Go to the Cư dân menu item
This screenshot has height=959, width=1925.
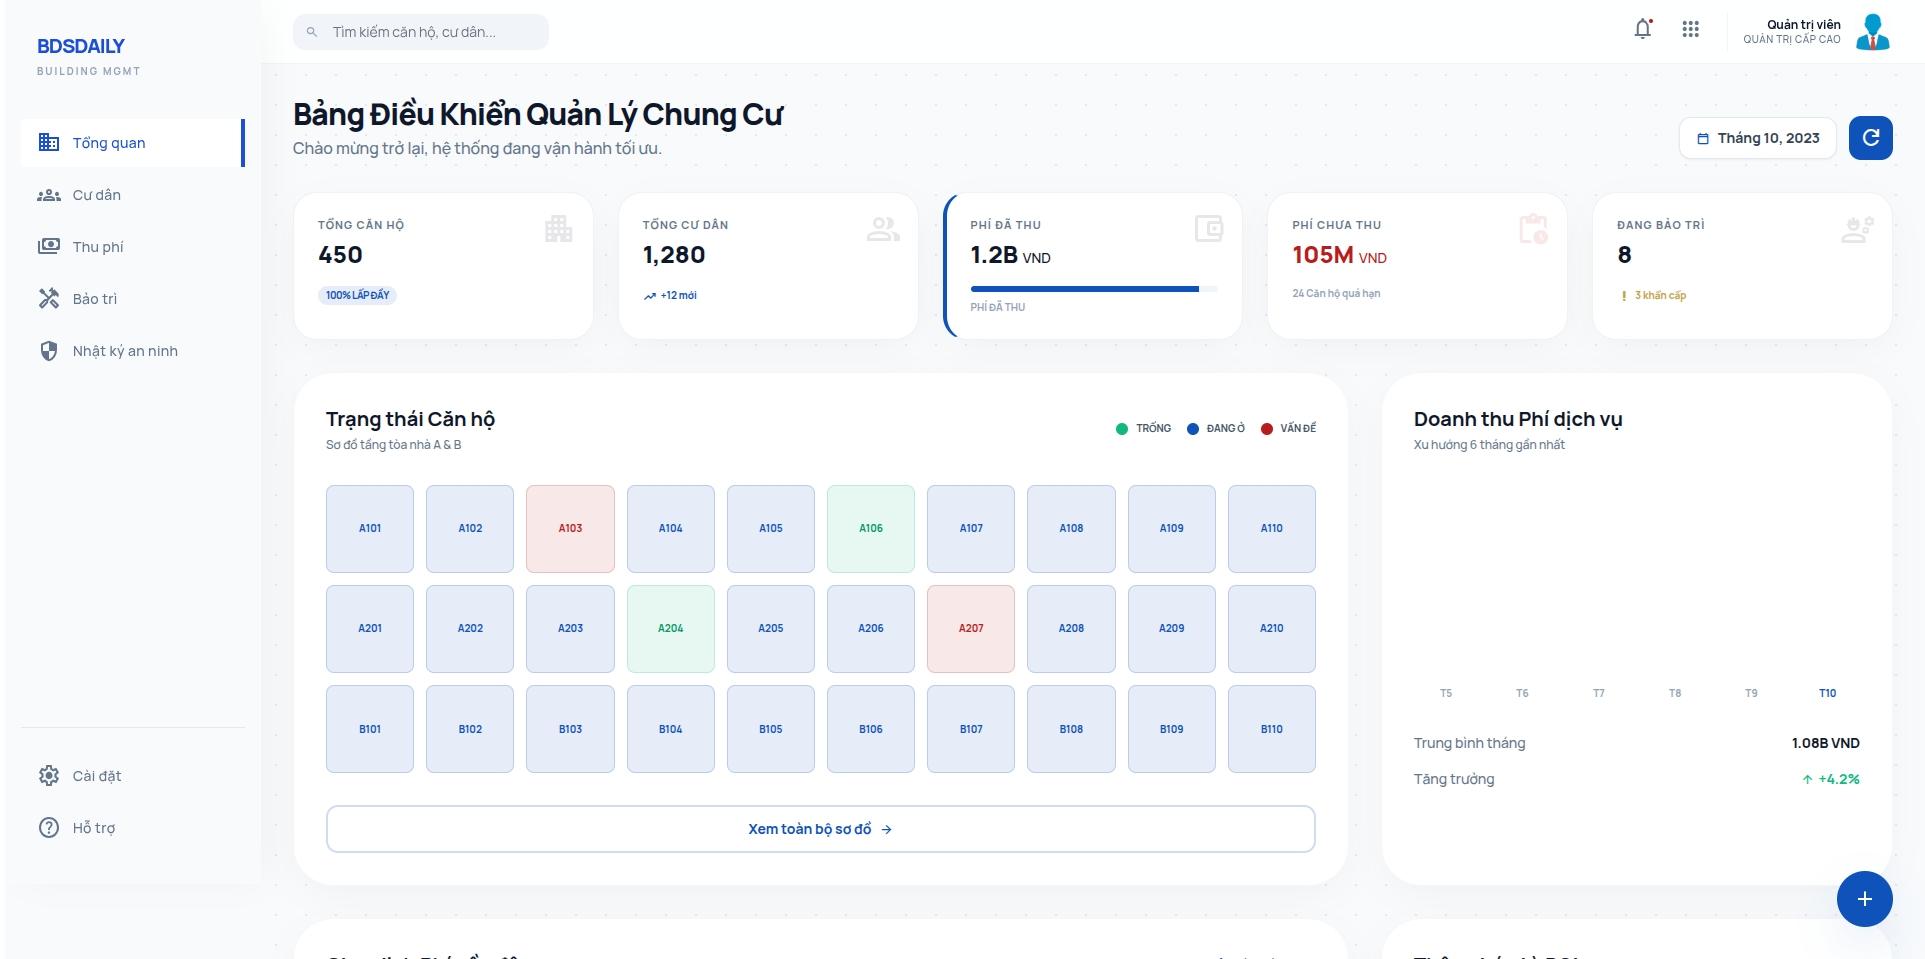97,195
